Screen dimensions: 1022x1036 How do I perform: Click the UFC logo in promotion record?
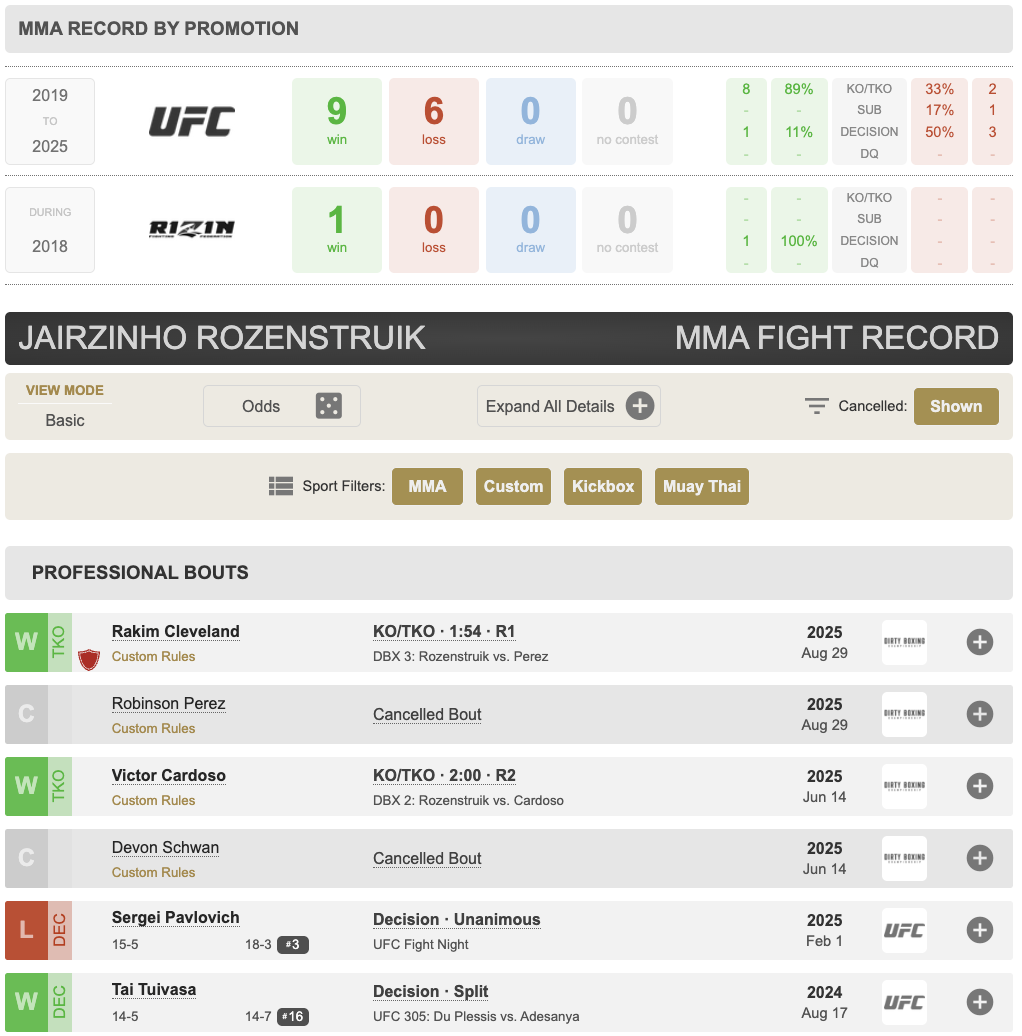[x=192, y=121]
